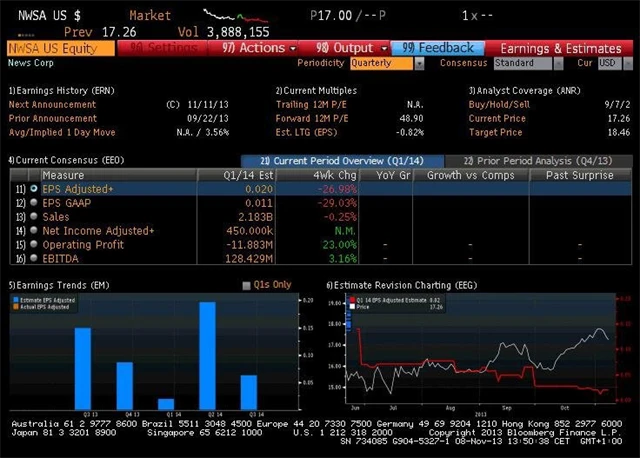Click the orange Actual EPS Adjusted legend swatch
640x458 pixels.
click(x=16, y=307)
